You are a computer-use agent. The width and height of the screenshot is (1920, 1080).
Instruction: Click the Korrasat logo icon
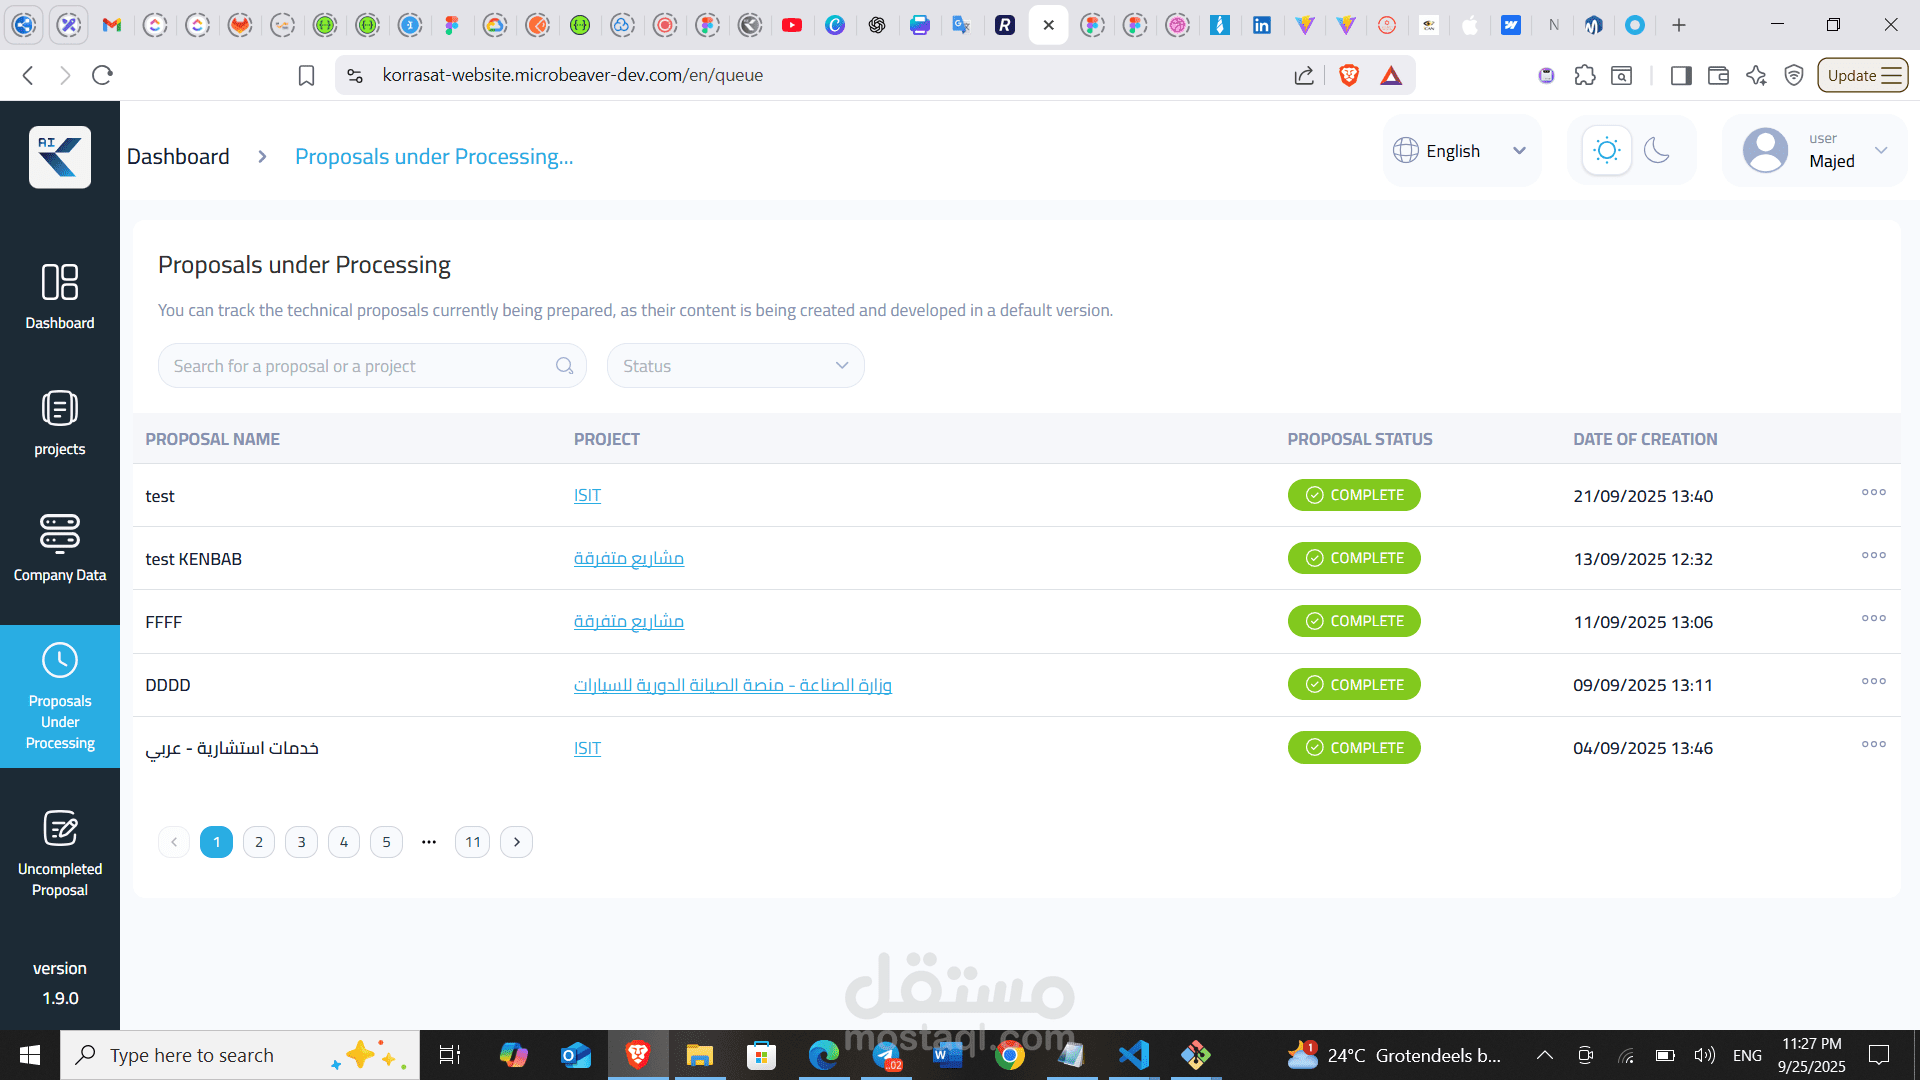click(x=60, y=157)
